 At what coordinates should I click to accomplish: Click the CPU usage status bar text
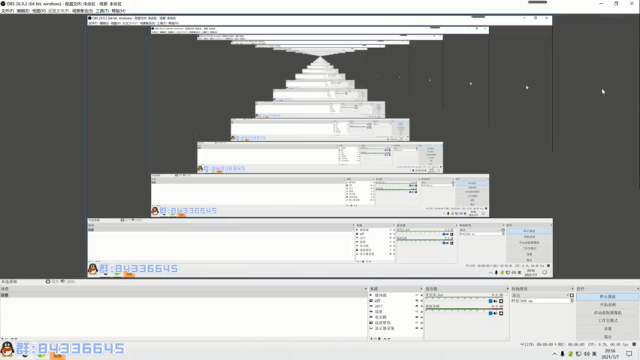608,344
